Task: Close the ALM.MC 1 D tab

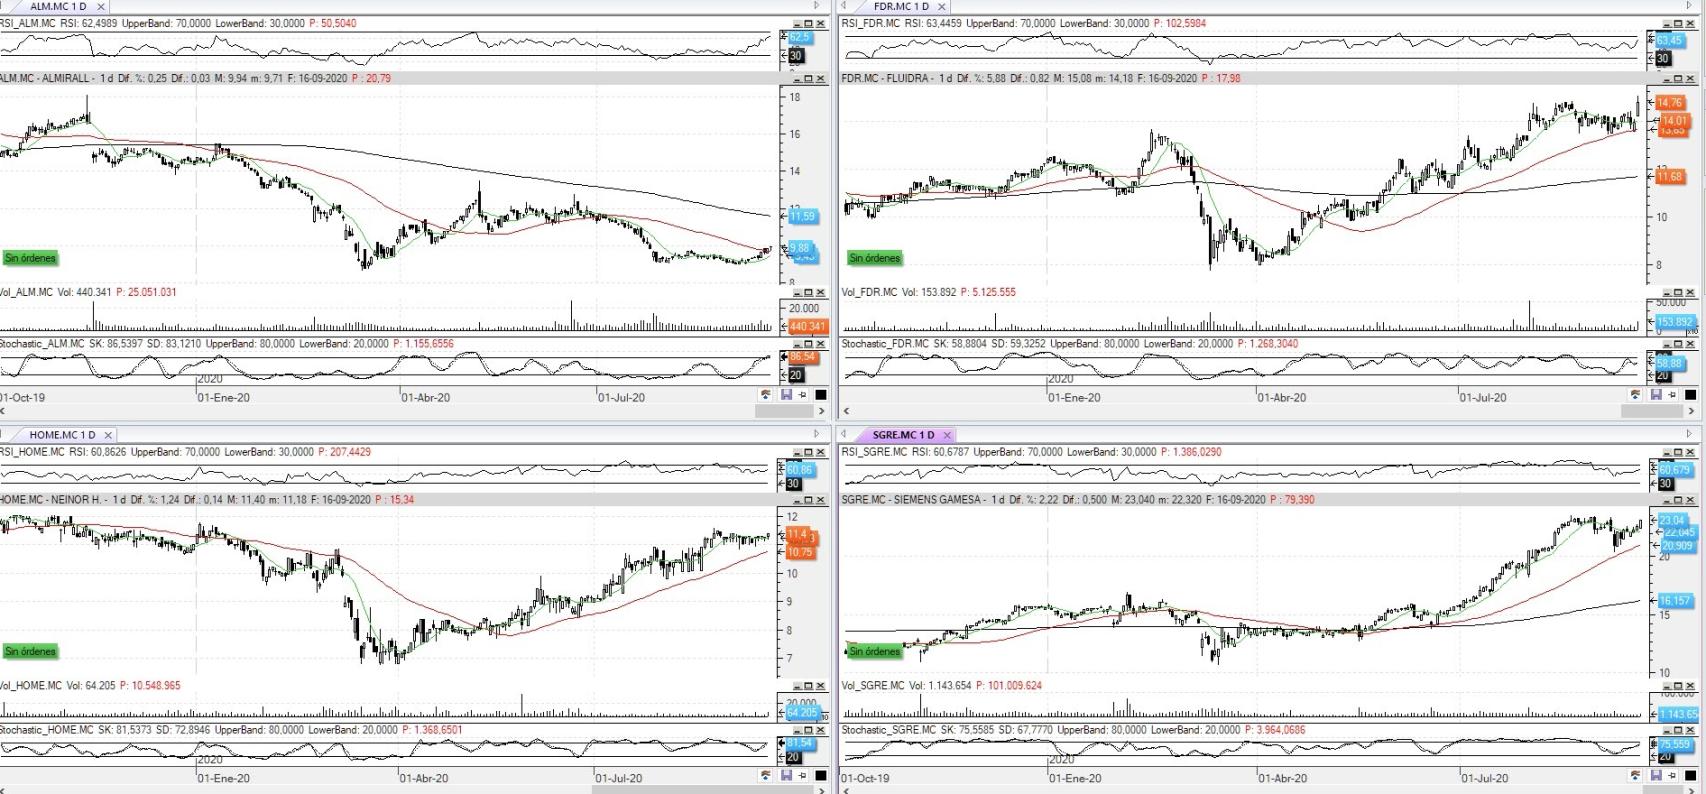Action: [100, 6]
